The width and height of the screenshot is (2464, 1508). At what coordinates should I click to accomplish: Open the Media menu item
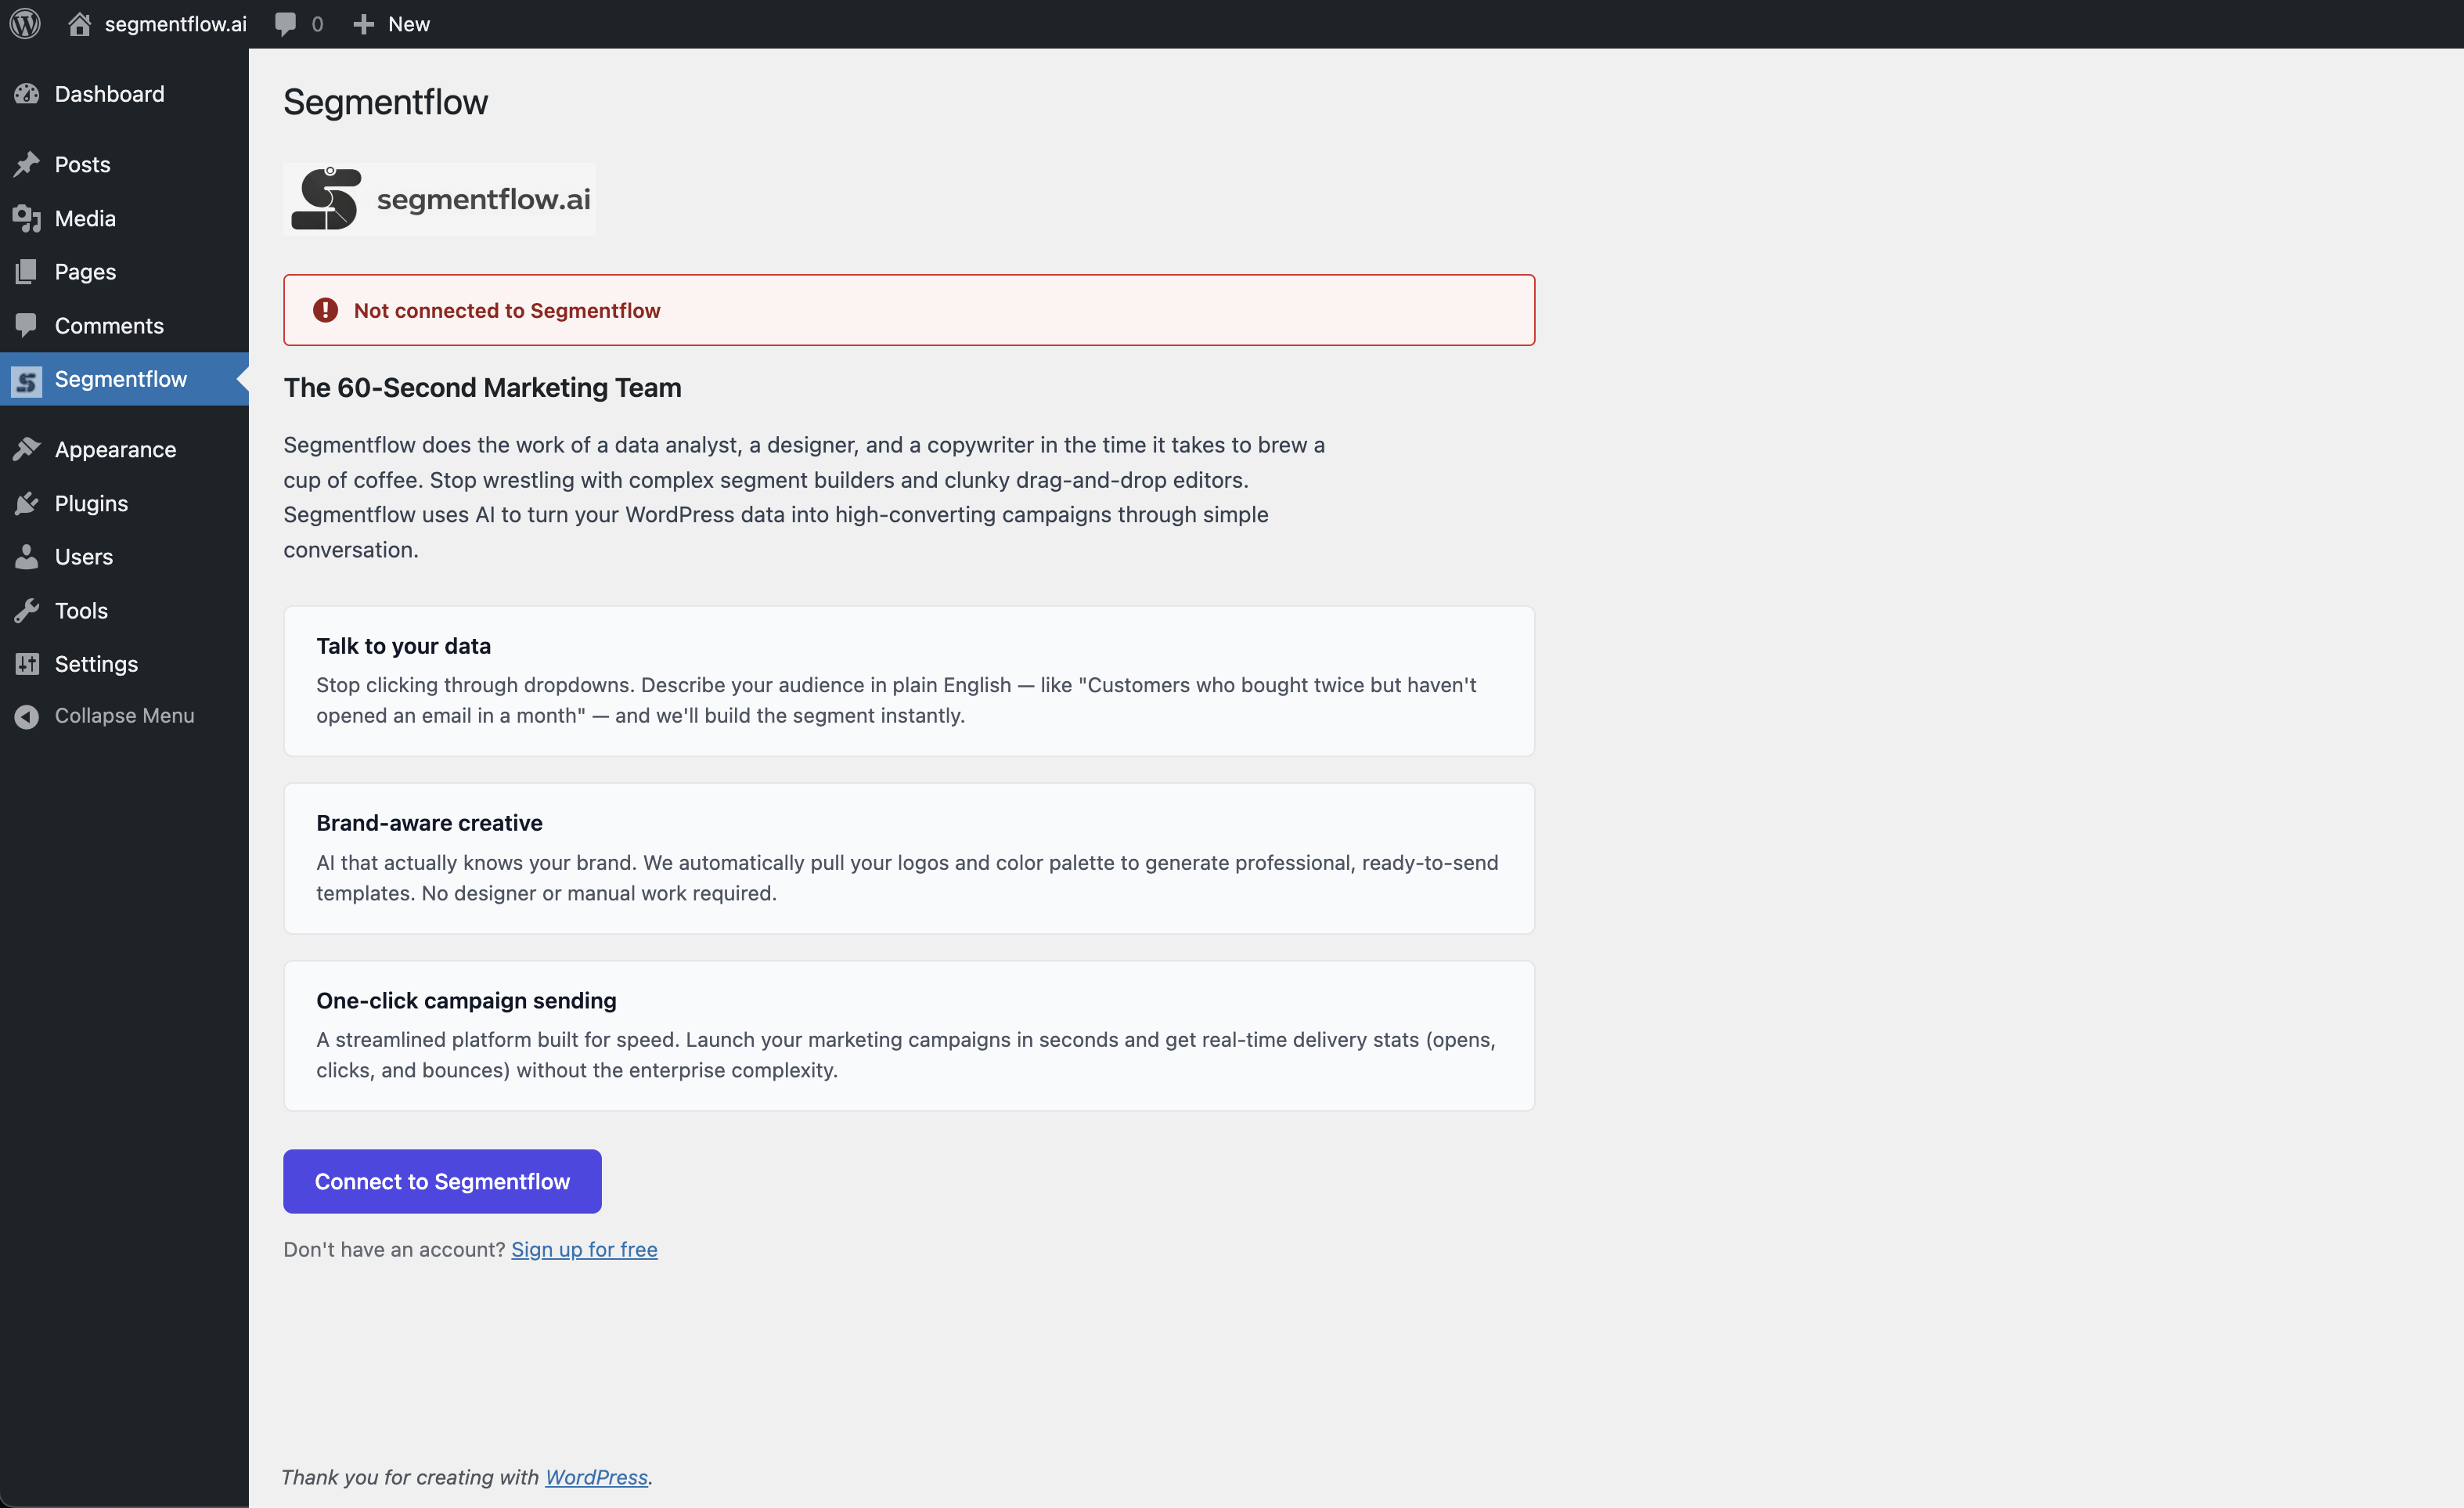pos(124,218)
